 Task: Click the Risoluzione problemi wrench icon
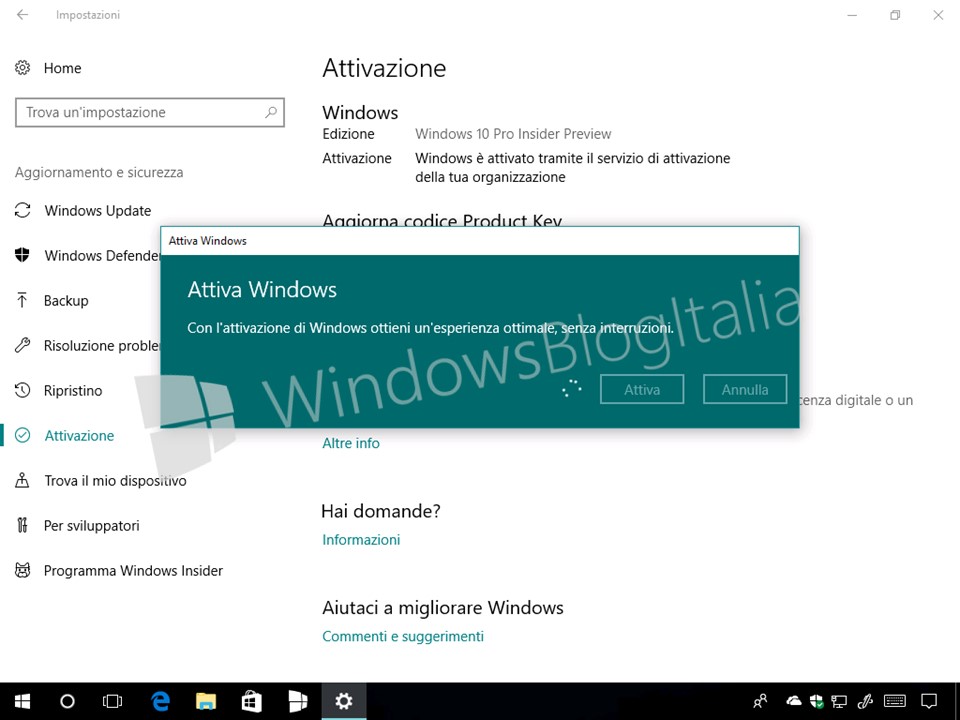click(x=23, y=345)
